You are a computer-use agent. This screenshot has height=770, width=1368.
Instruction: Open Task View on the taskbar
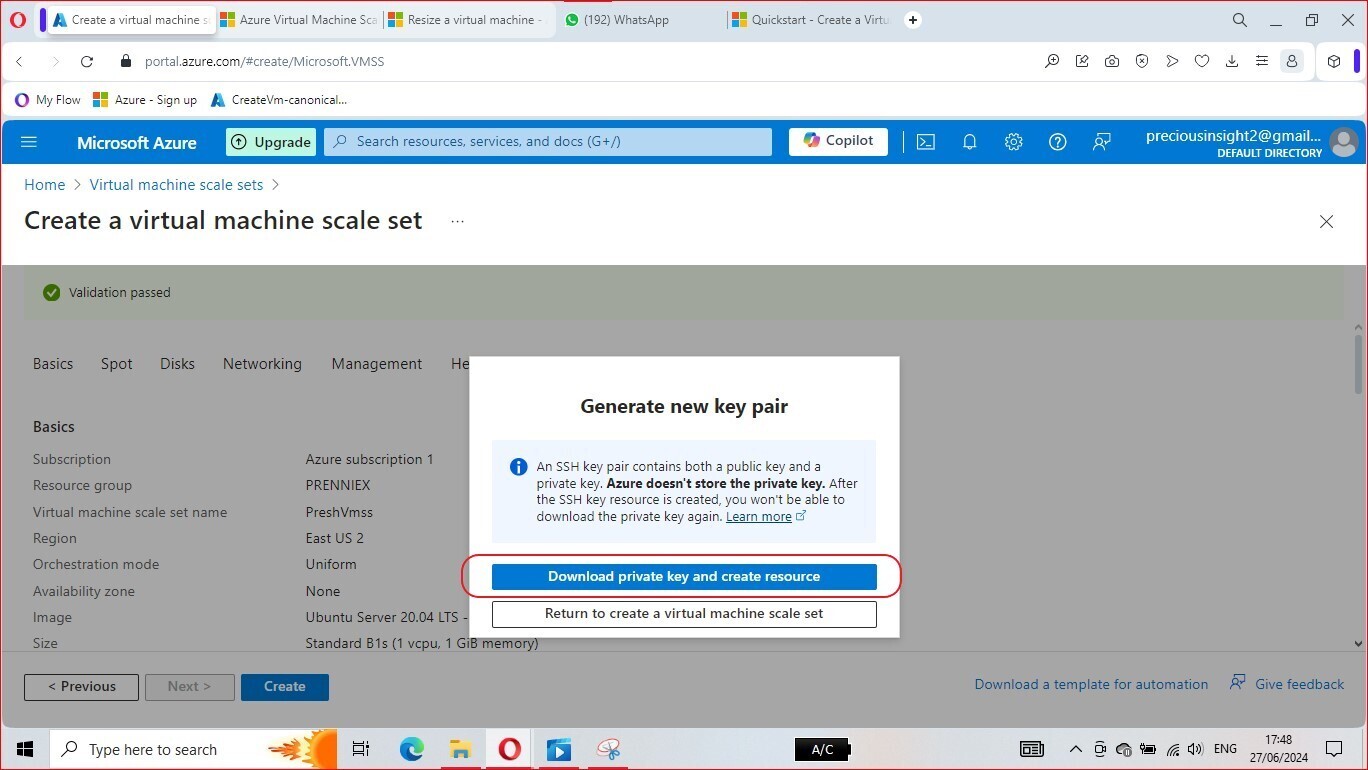(x=361, y=749)
